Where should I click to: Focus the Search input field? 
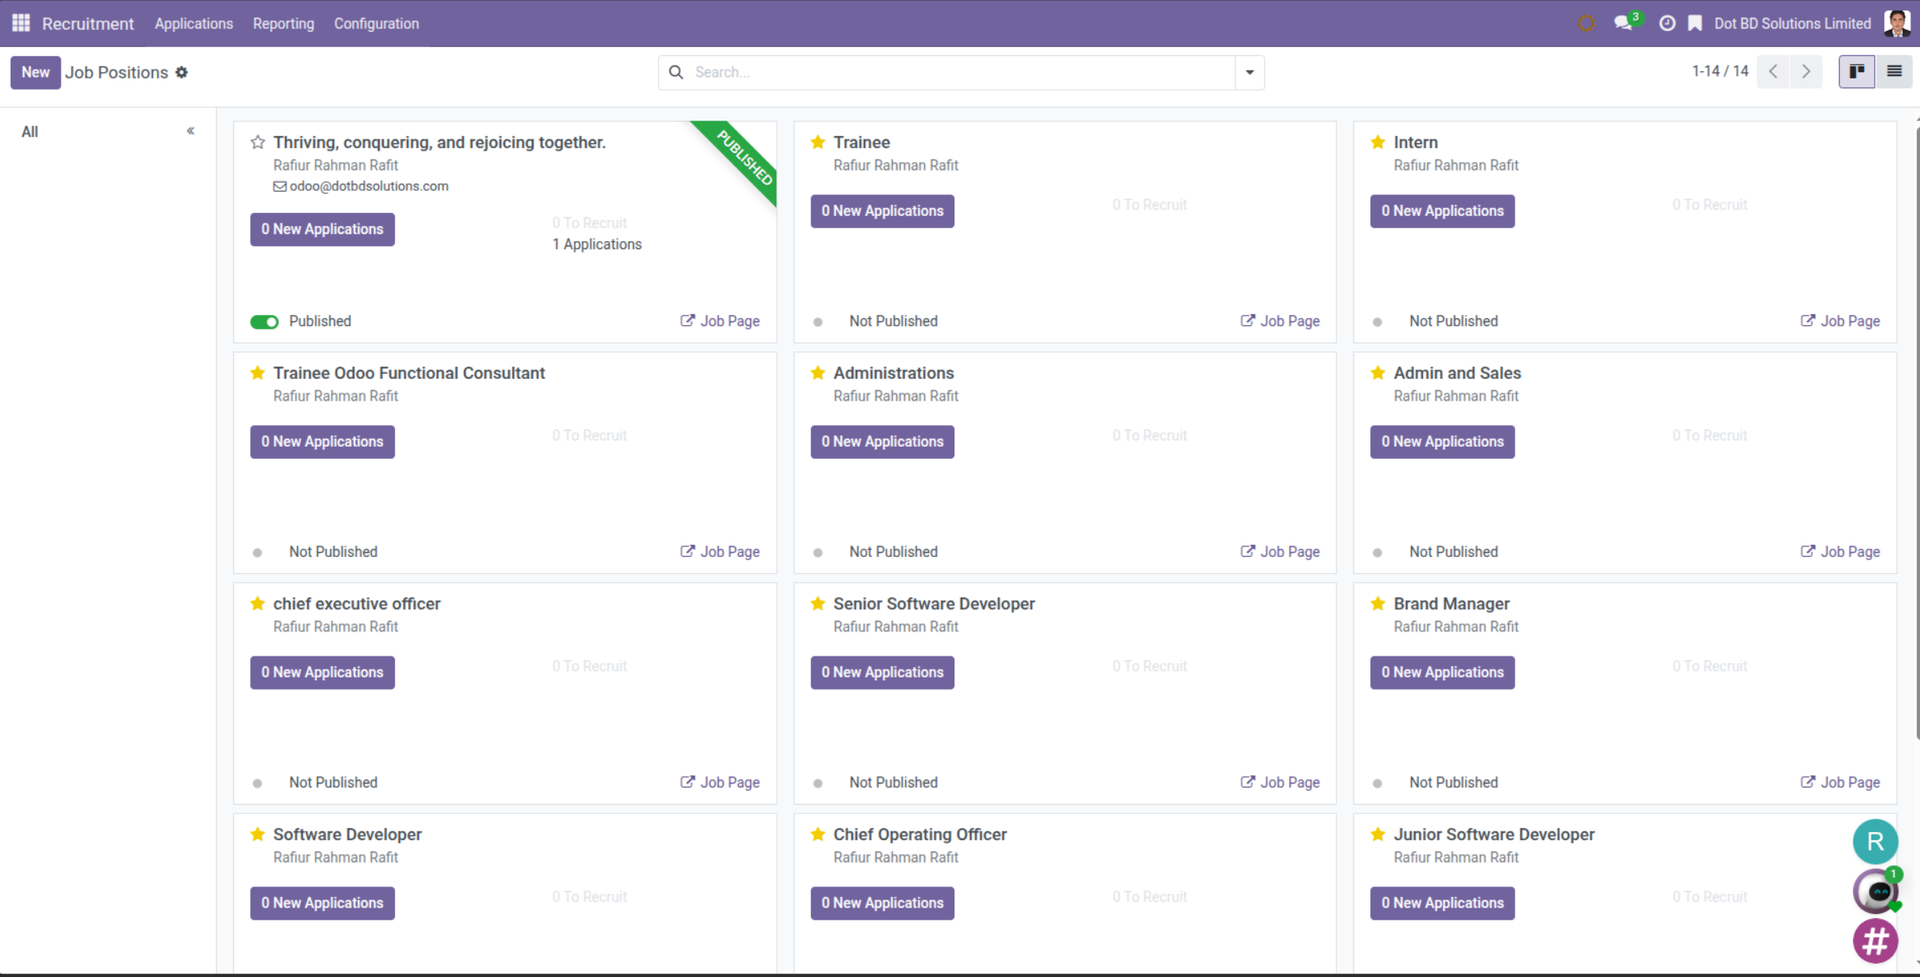960,72
